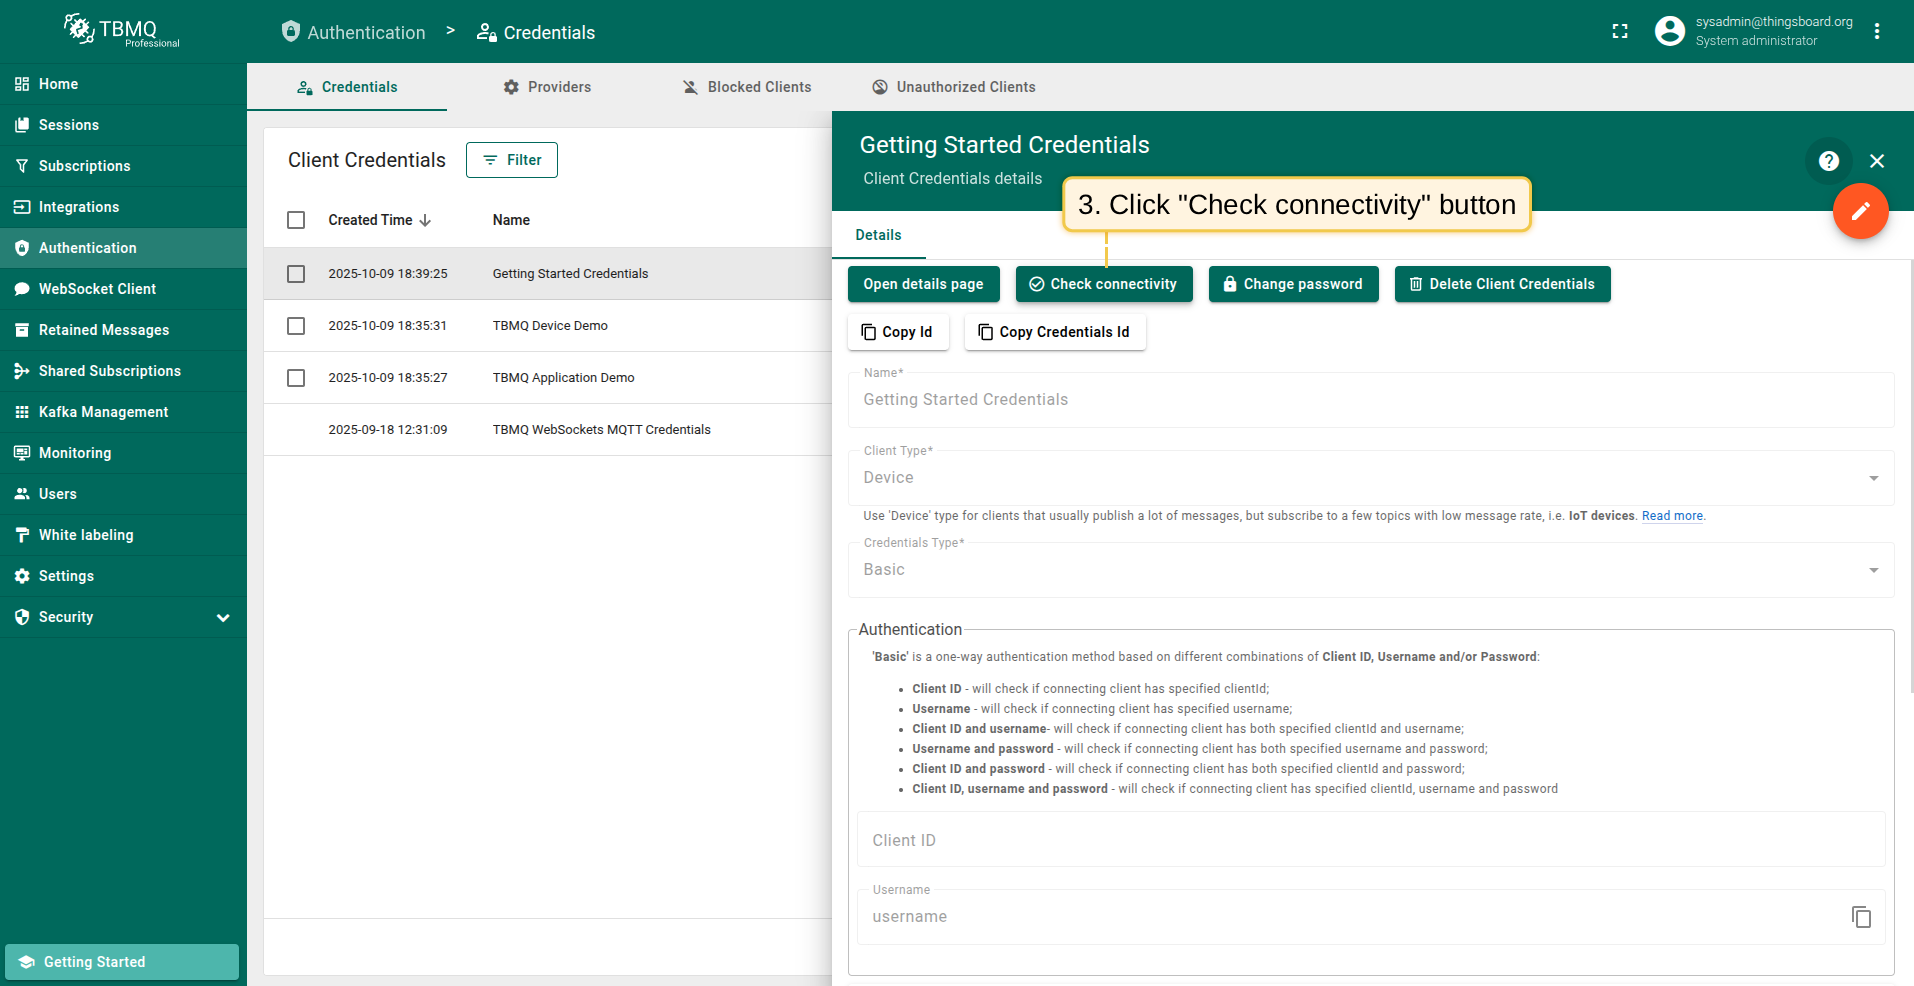Go to Retained Messages in sidebar
This screenshot has height=986, width=1914.
[103, 330]
